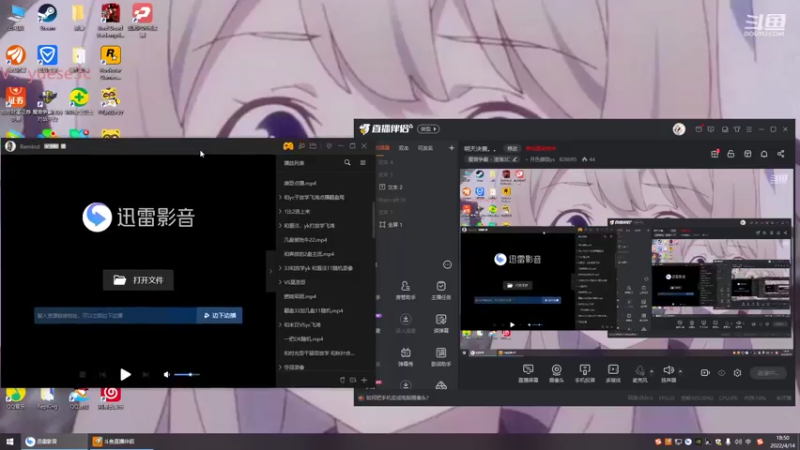Open the game controller icon in Xunlei title bar
This screenshot has width=800, height=450.
(x=288, y=146)
